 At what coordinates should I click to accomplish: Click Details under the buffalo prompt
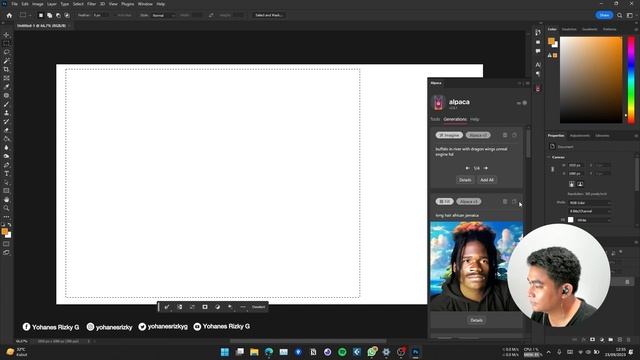click(x=465, y=180)
